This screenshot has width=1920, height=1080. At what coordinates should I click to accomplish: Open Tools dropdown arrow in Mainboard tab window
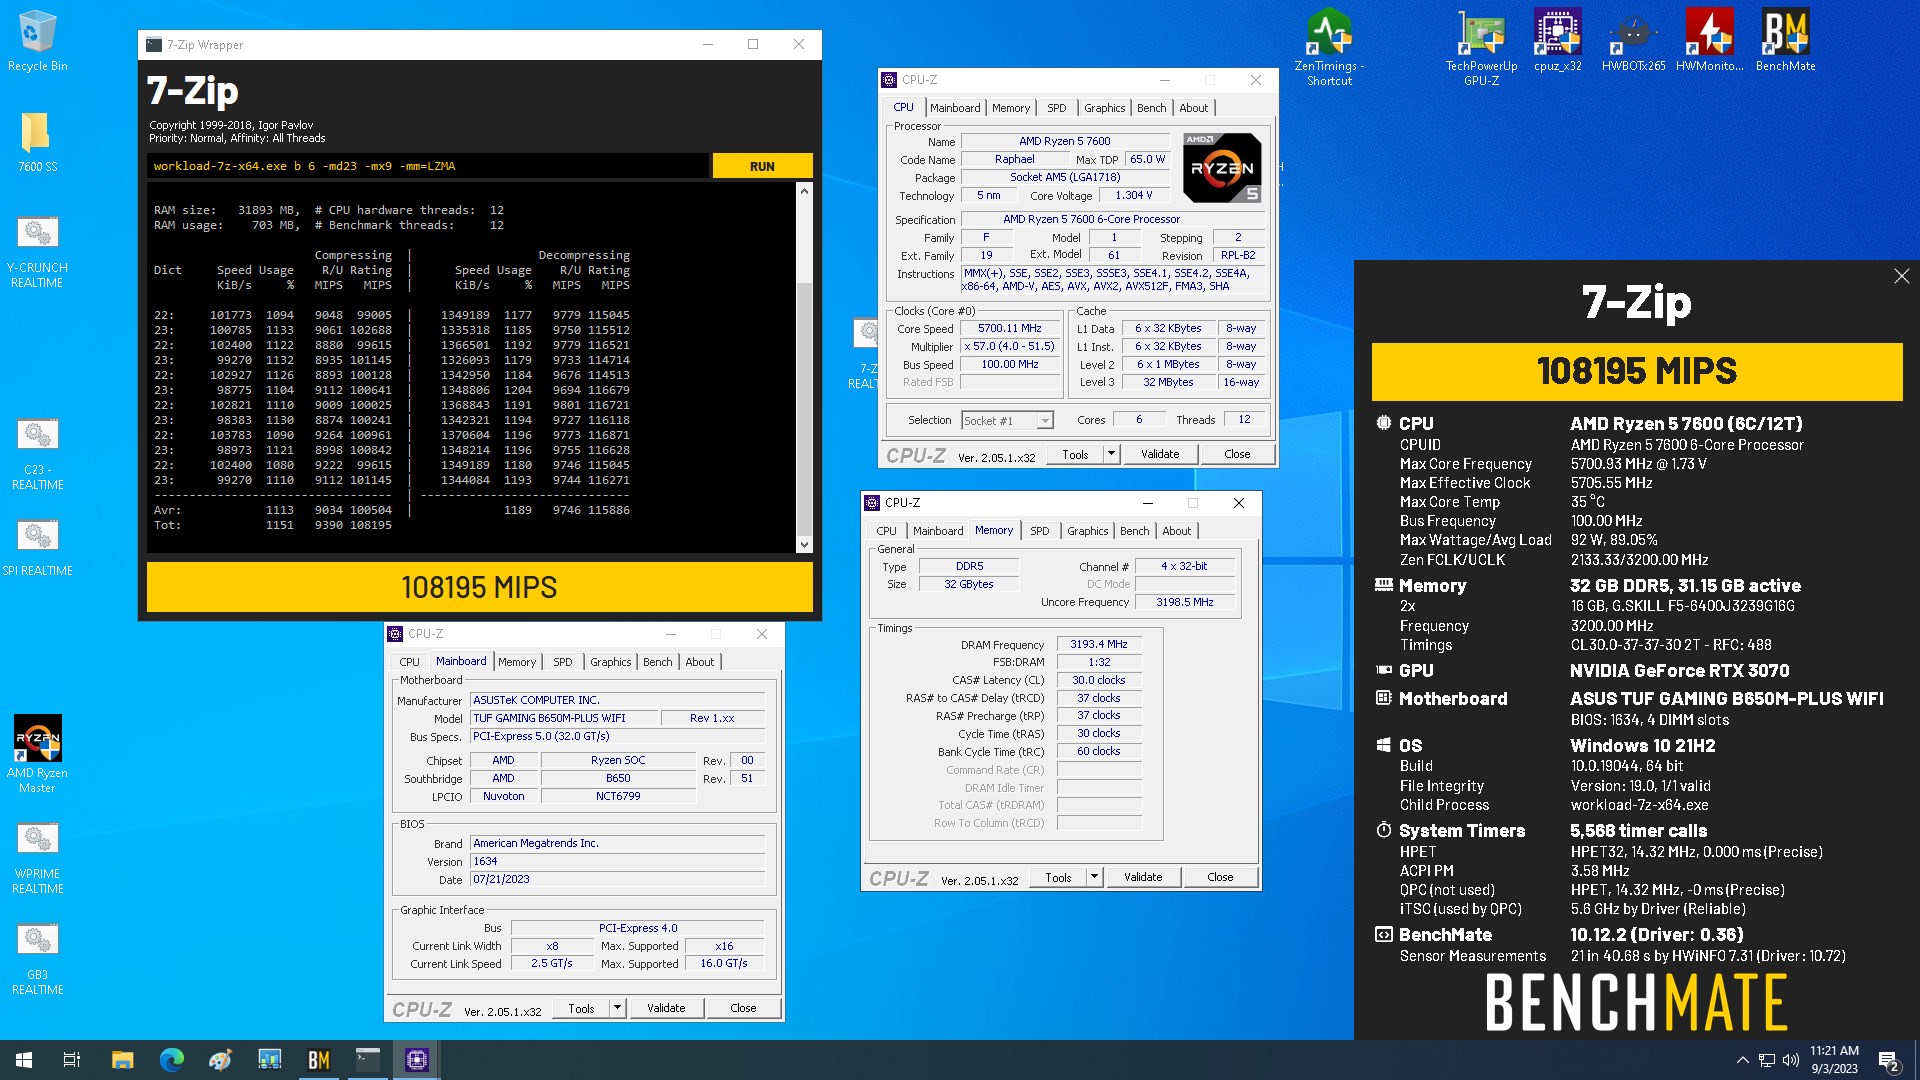click(617, 1008)
